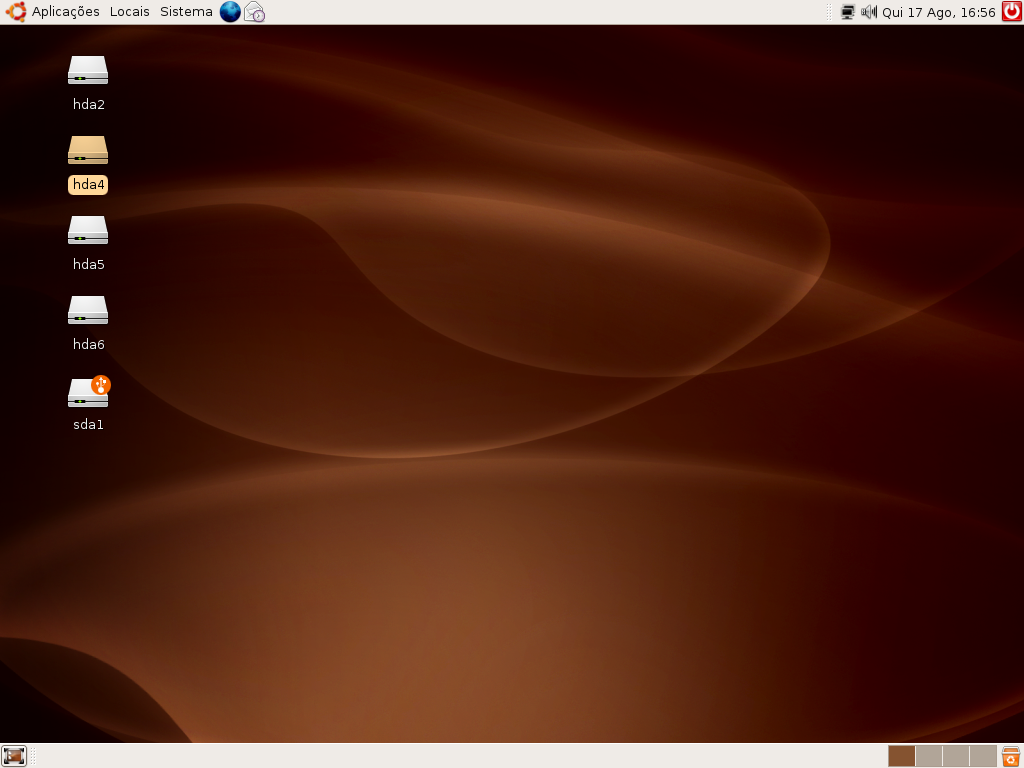
Task: Launch the Evolution mail icon
Action: coord(255,12)
